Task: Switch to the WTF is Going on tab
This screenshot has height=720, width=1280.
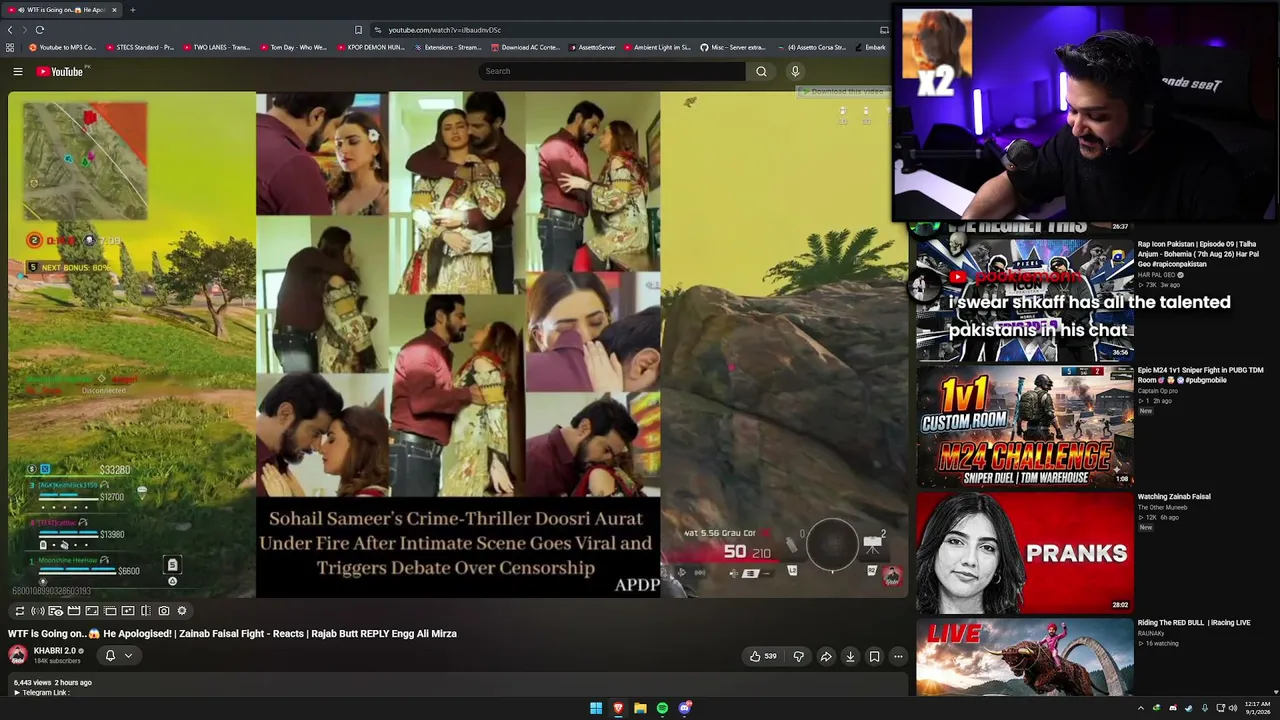Action: 62,10
